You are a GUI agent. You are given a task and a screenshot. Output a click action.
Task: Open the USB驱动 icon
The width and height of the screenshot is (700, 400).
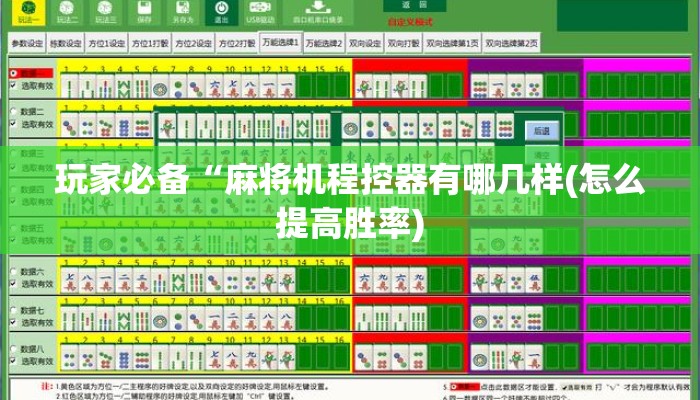260,12
